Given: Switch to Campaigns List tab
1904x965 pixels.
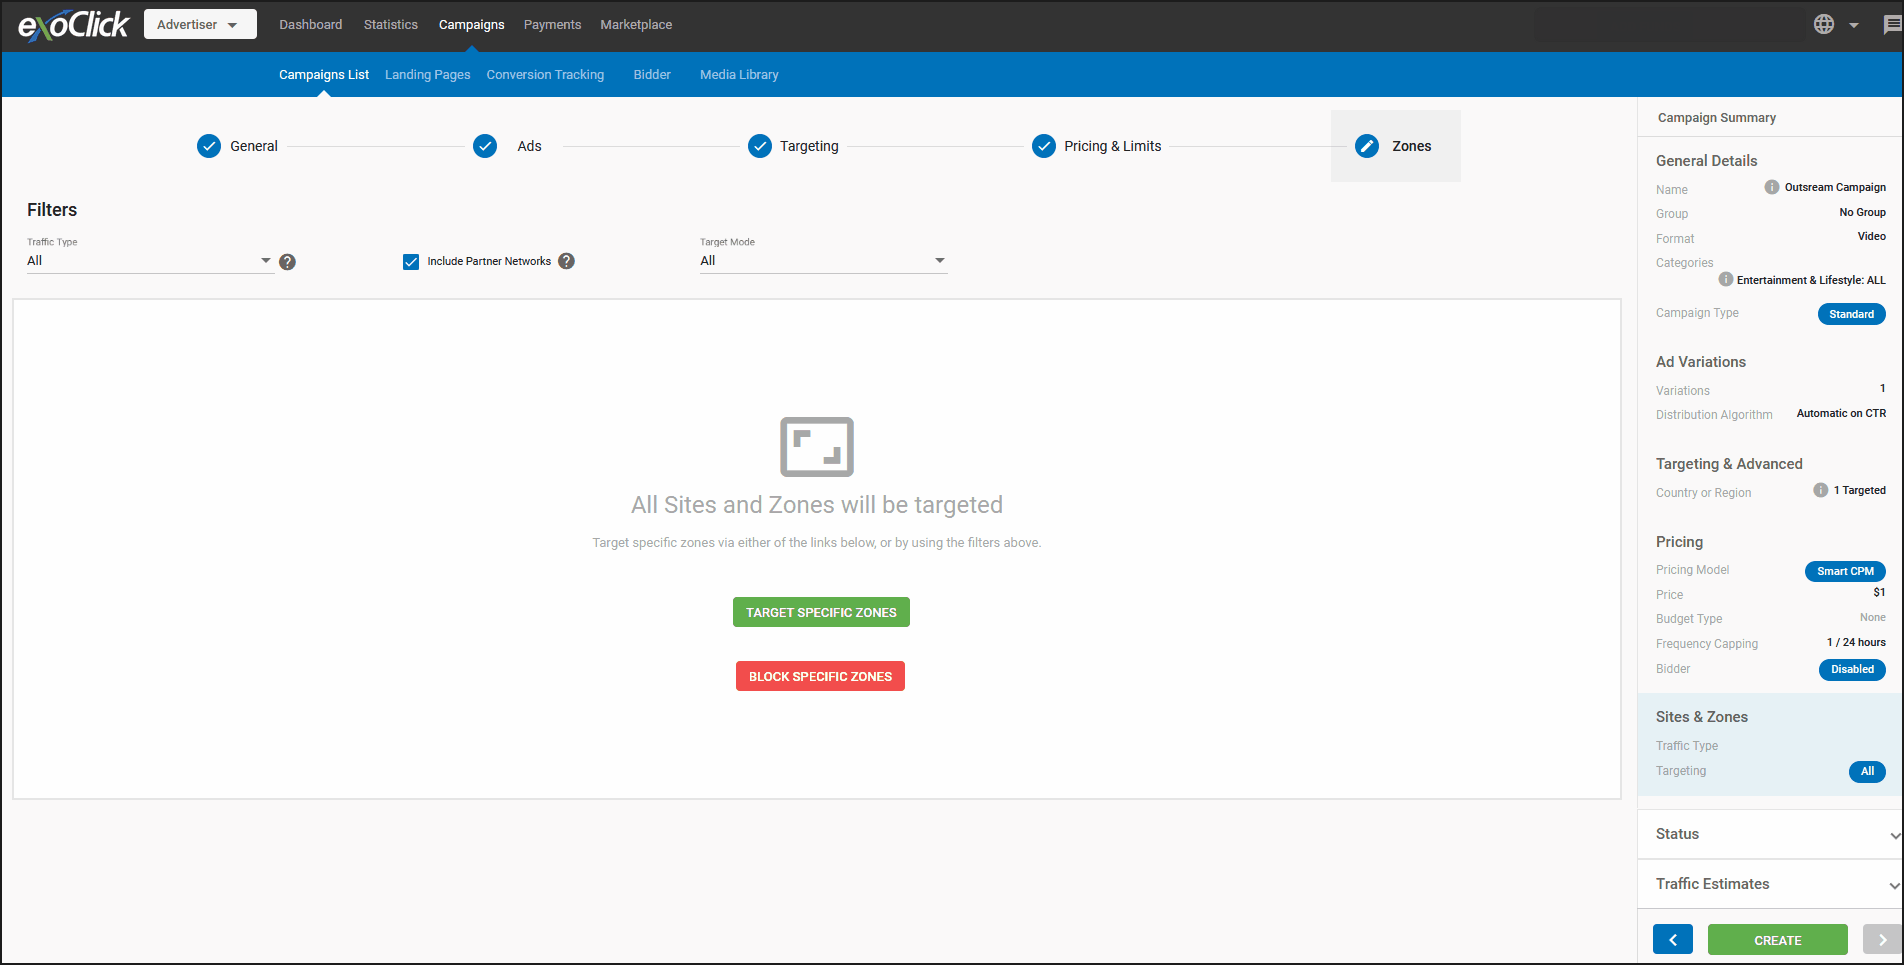Looking at the screenshot, I should [x=324, y=74].
